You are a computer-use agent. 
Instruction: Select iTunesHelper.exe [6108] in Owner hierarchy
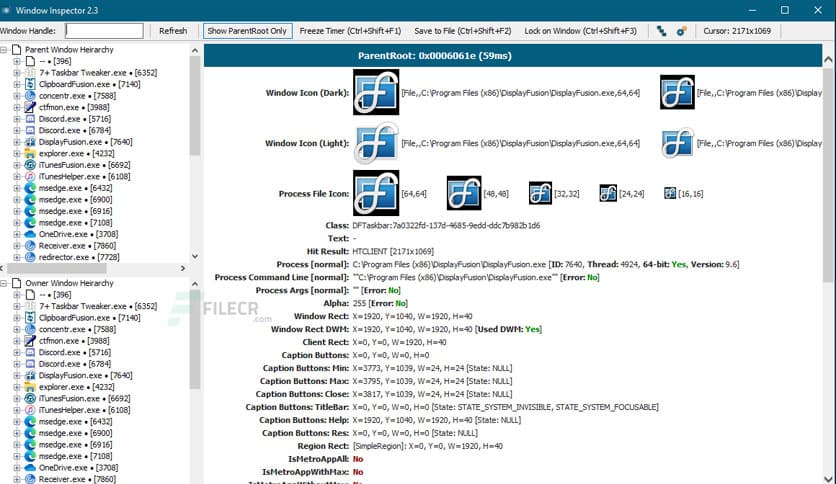pos(84,410)
